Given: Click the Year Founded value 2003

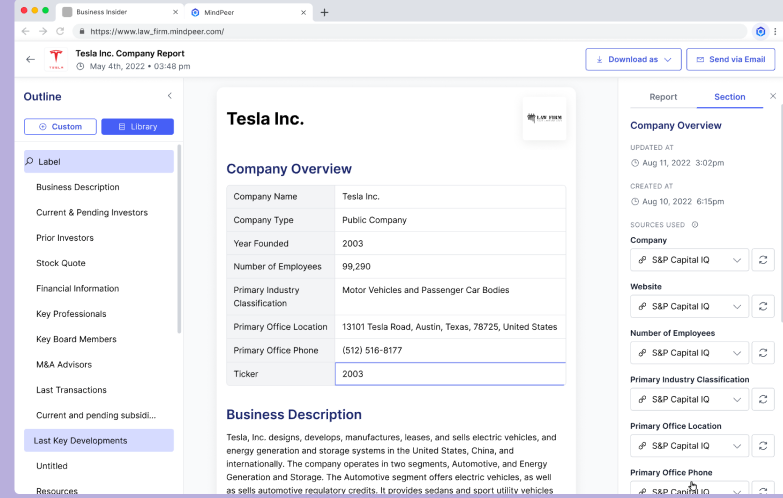Looking at the screenshot, I should click(450, 243).
